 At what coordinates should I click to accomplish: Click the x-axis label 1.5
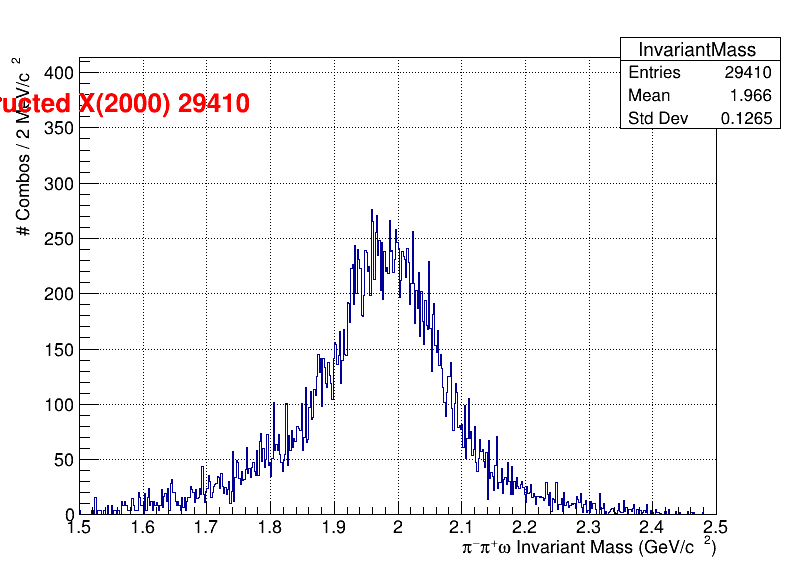[x=79, y=527]
